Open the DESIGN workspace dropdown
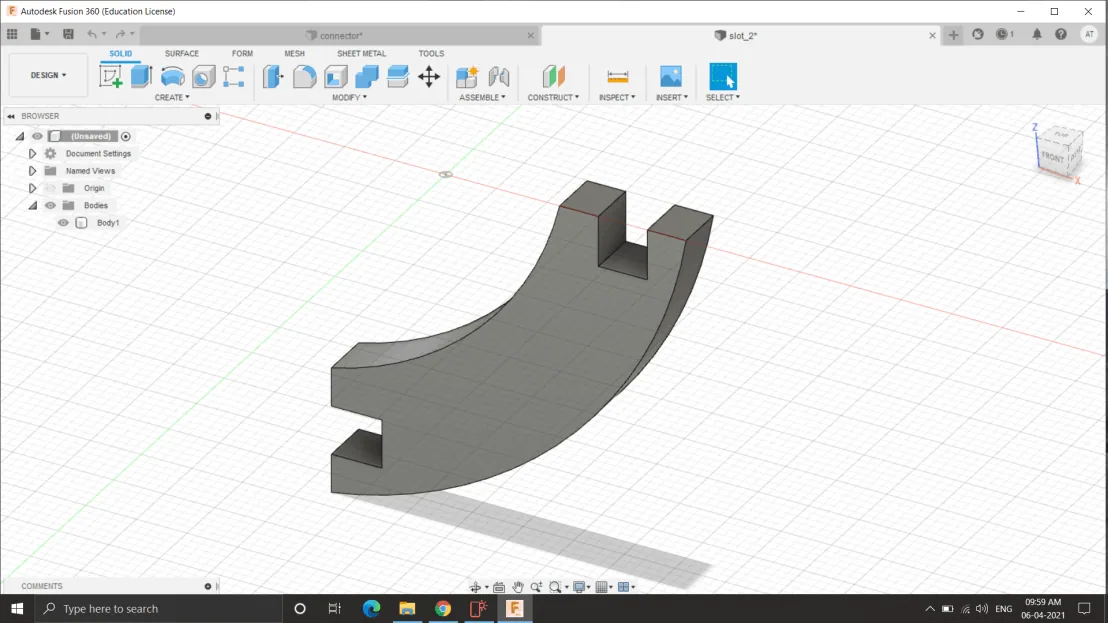Viewport: 1108px width, 623px height. (x=48, y=75)
